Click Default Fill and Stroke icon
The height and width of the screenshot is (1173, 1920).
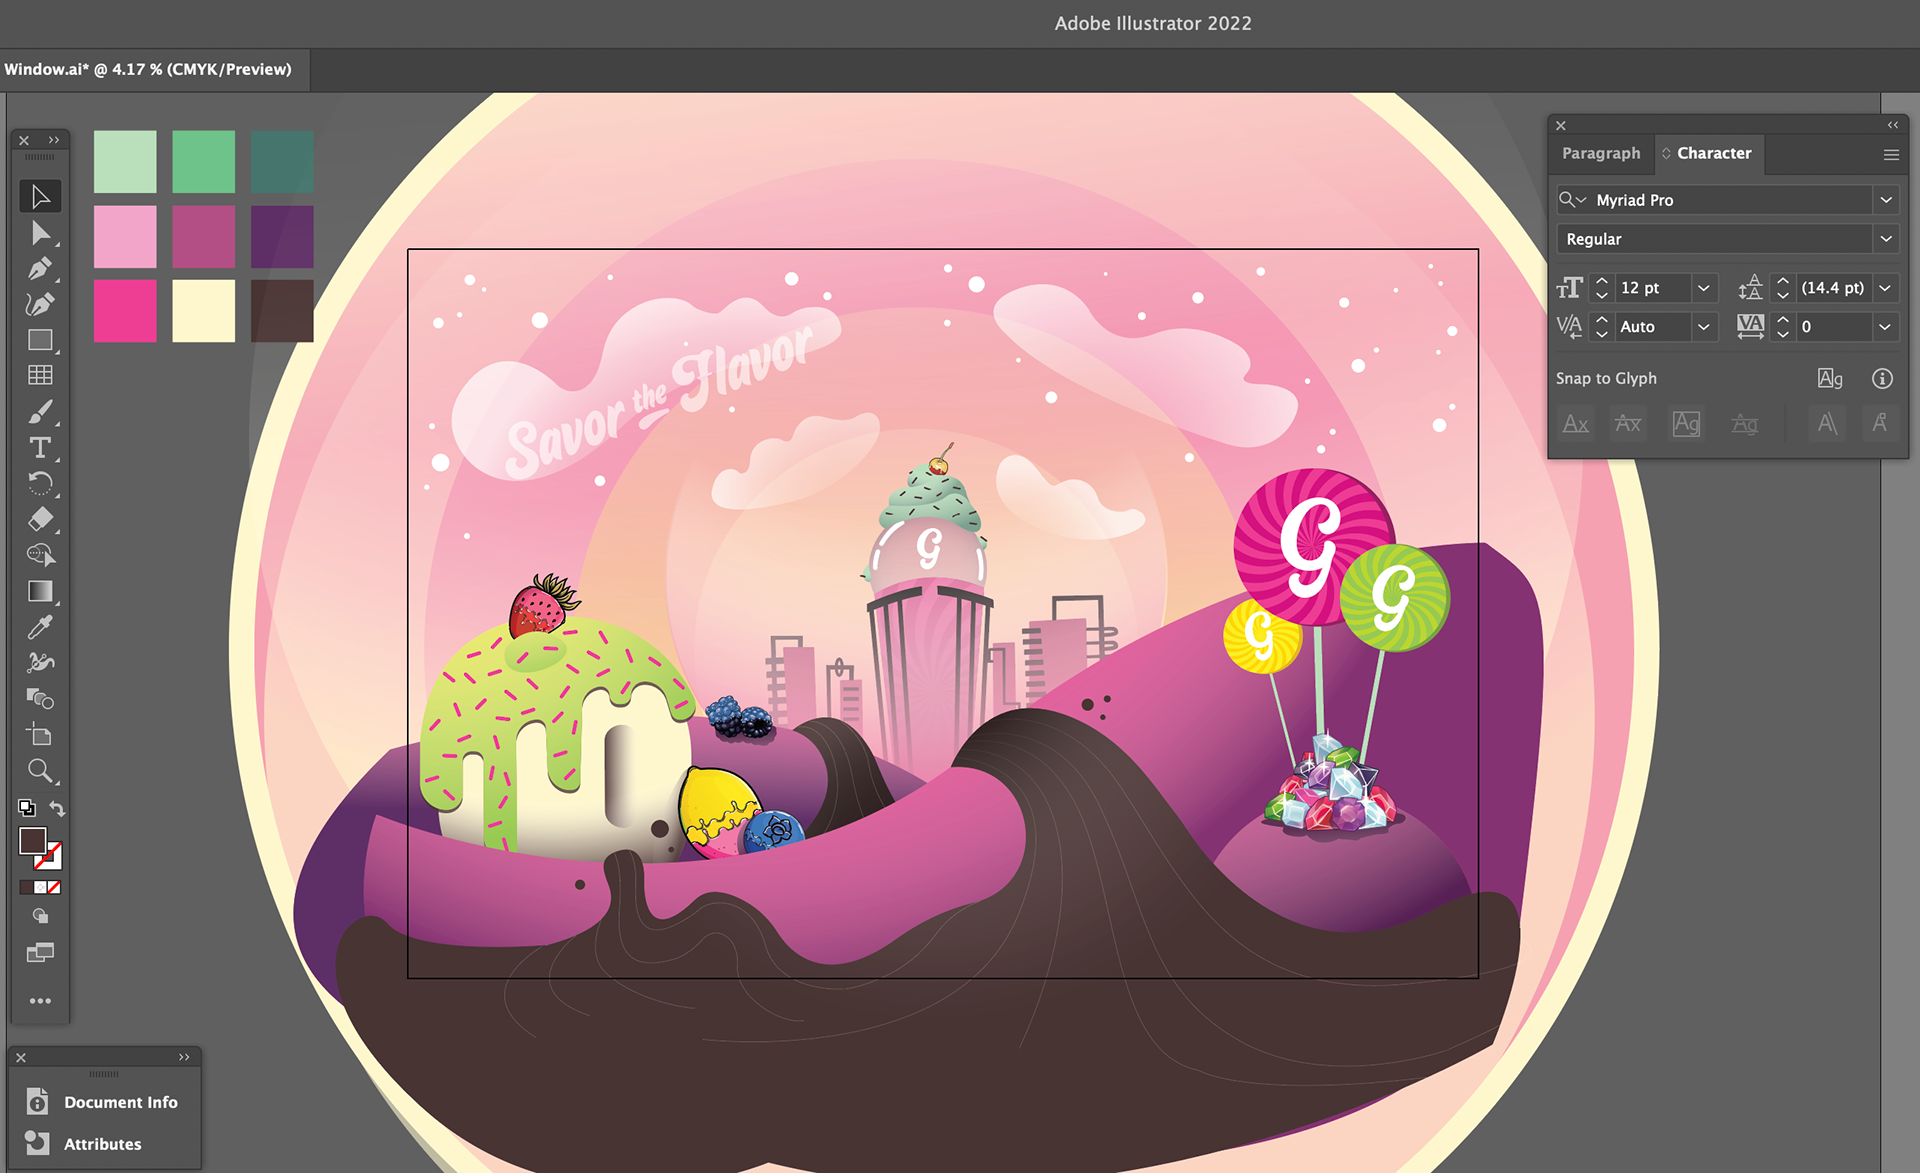(x=27, y=807)
